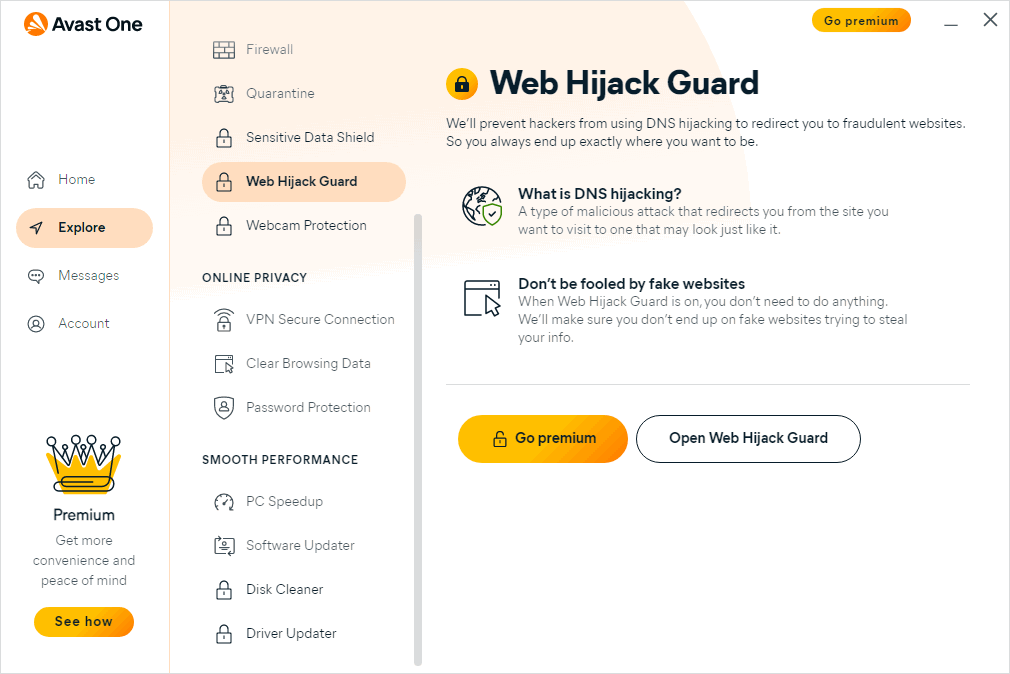Open Driver Updater
Screen dimensions: 1010x674
point(304,633)
